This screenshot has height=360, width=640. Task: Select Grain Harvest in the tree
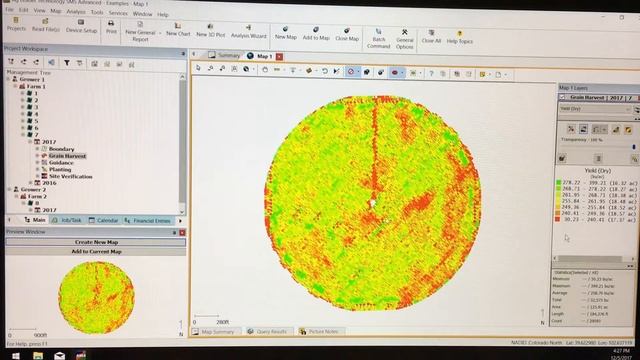[67, 156]
